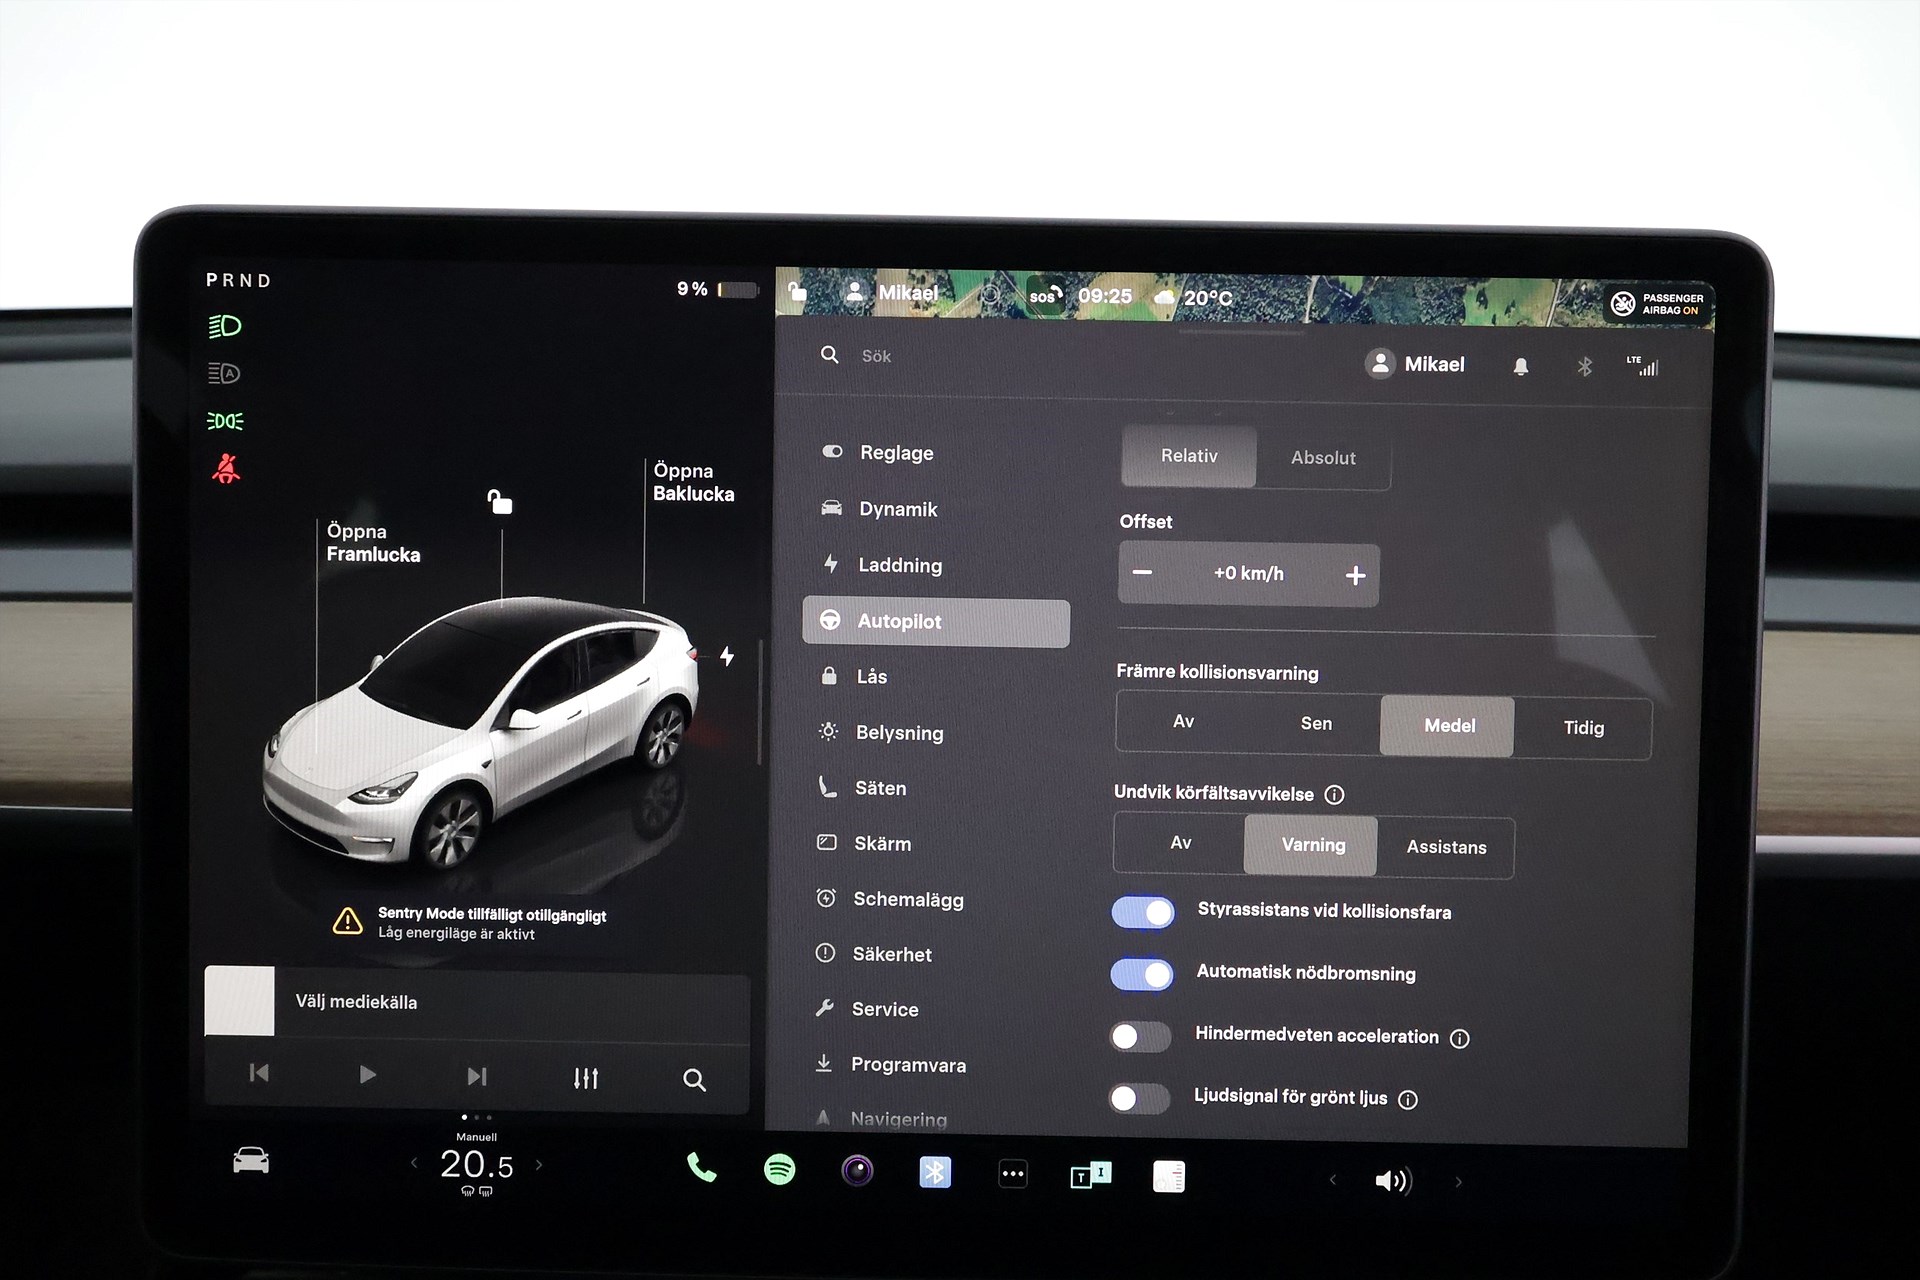Viewport: 1920px width, 1280px height.
Task: Open the three-dots app launcher
Action: tap(1013, 1174)
